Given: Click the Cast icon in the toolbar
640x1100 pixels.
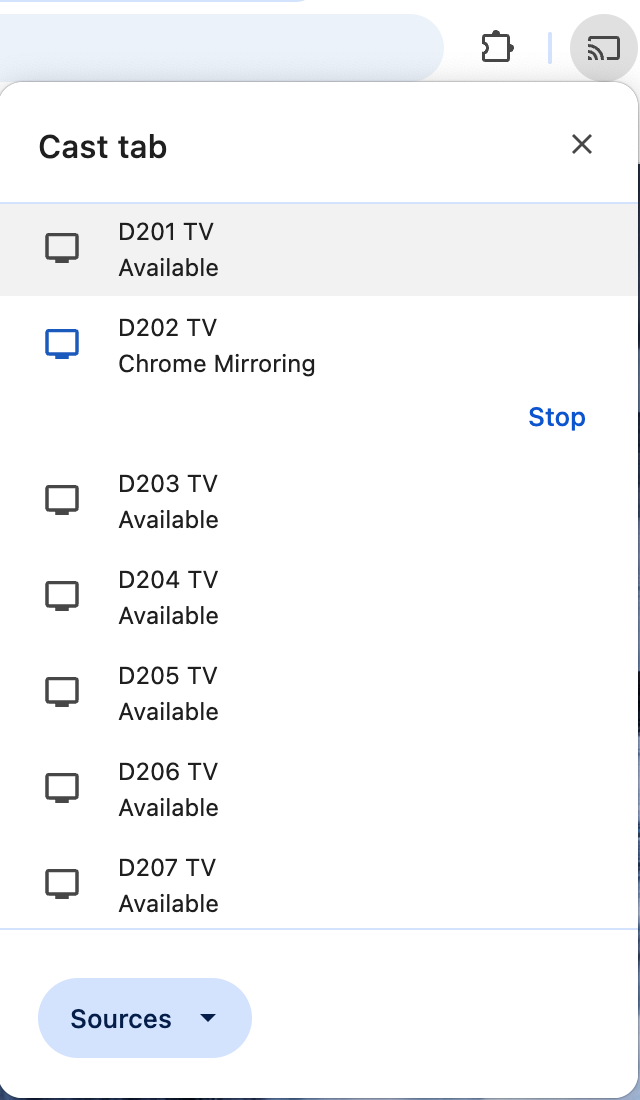Looking at the screenshot, I should (603, 48).
